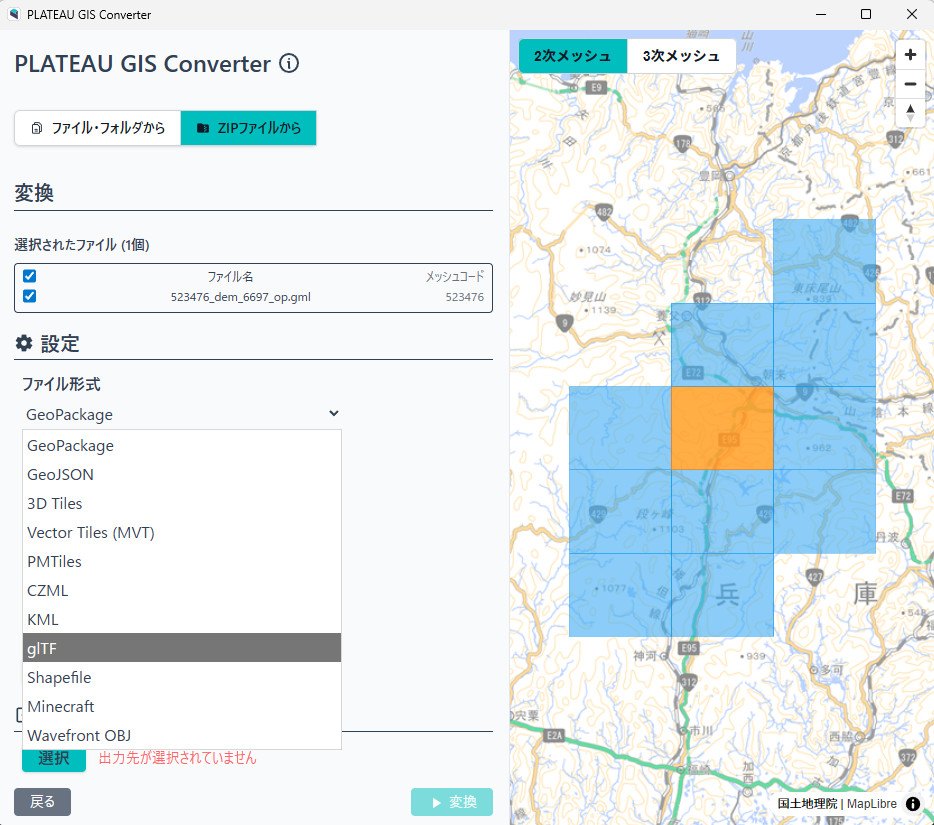Screen dimensions: 934x825
Task: Click the ZIPファイルから button
Action: (248, 128)
